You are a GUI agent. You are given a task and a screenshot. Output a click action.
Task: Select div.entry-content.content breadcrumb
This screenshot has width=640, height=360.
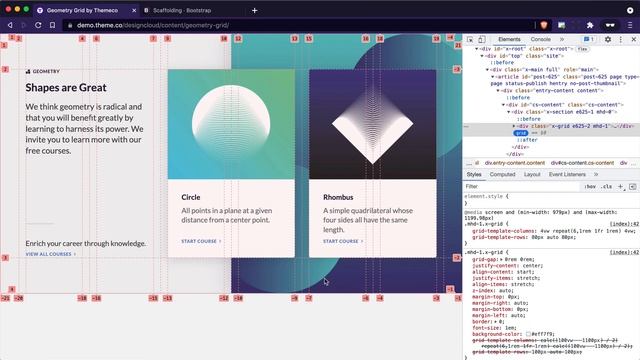click(515, 163)
